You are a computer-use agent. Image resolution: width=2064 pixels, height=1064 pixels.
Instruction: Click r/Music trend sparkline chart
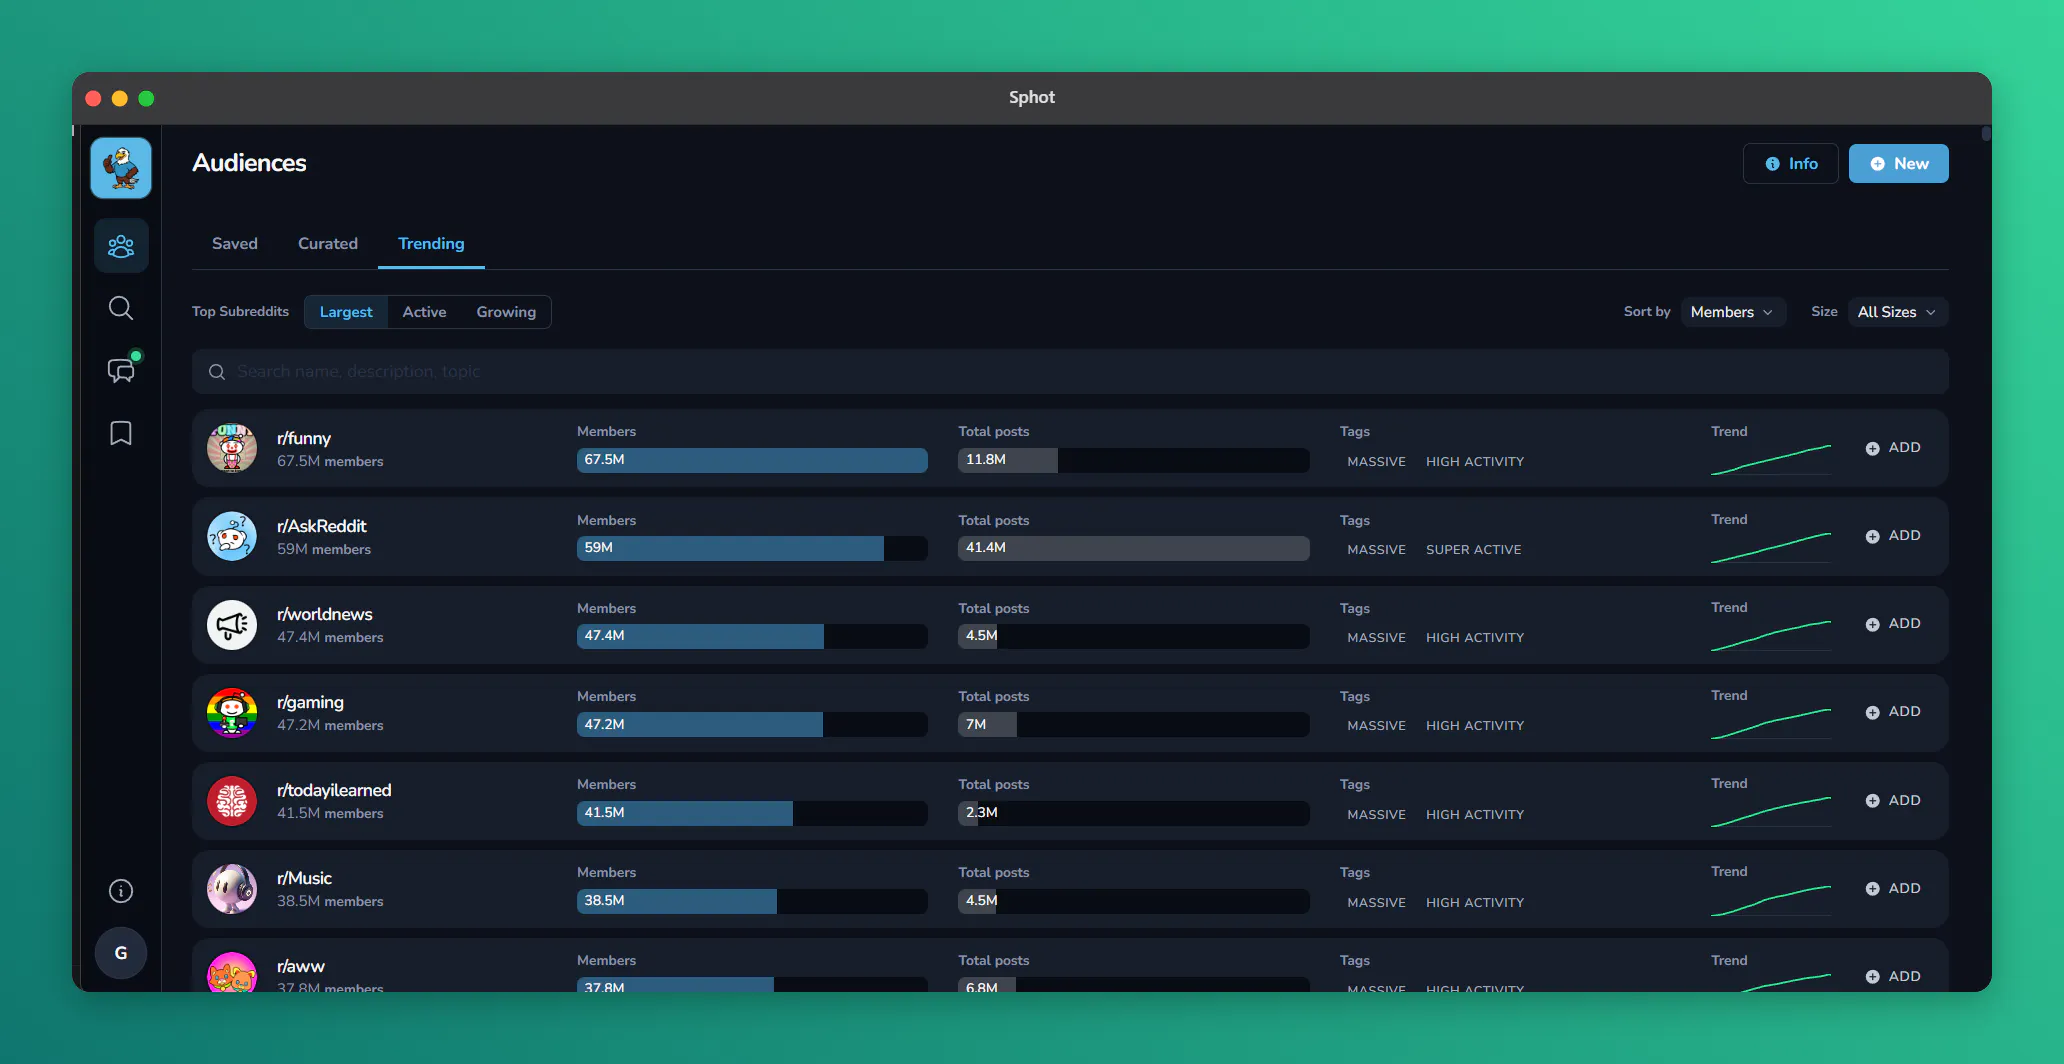click(1771, 900)
